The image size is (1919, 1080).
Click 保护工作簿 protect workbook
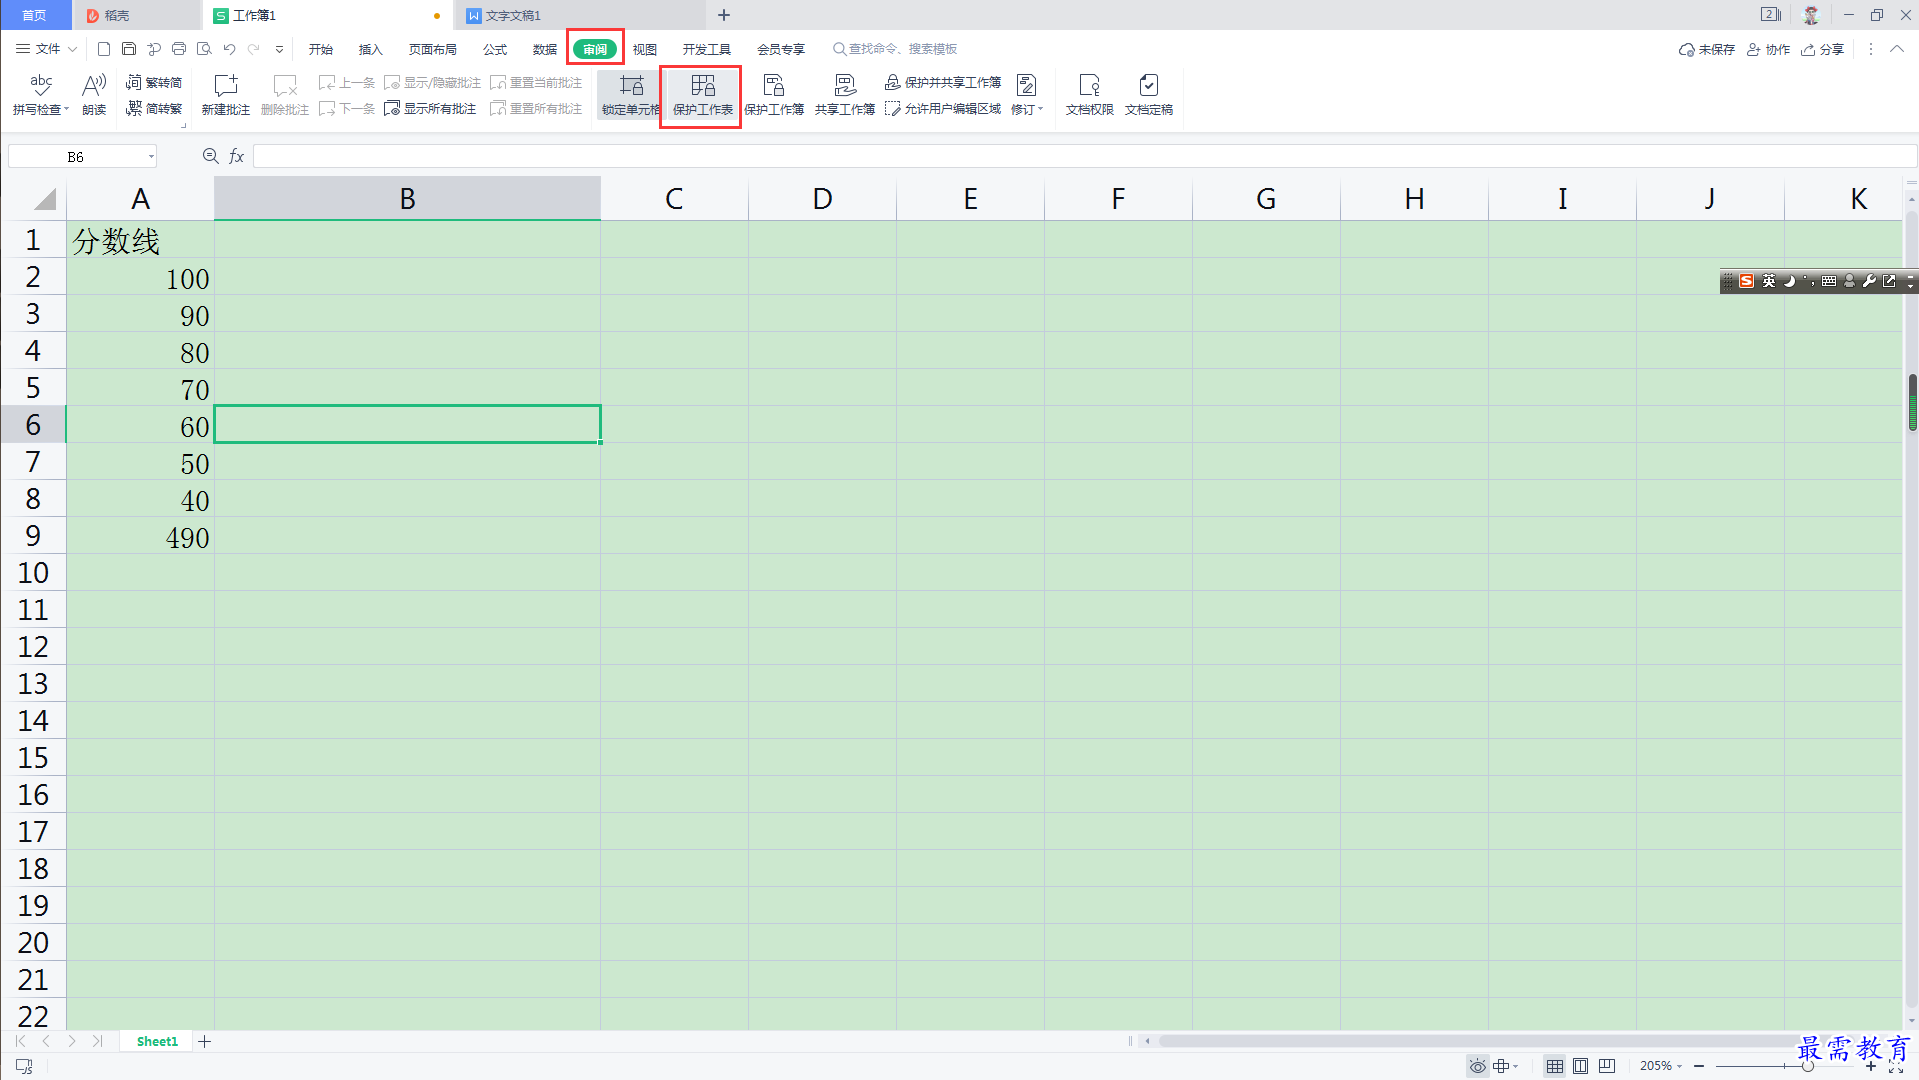point(774,95)
